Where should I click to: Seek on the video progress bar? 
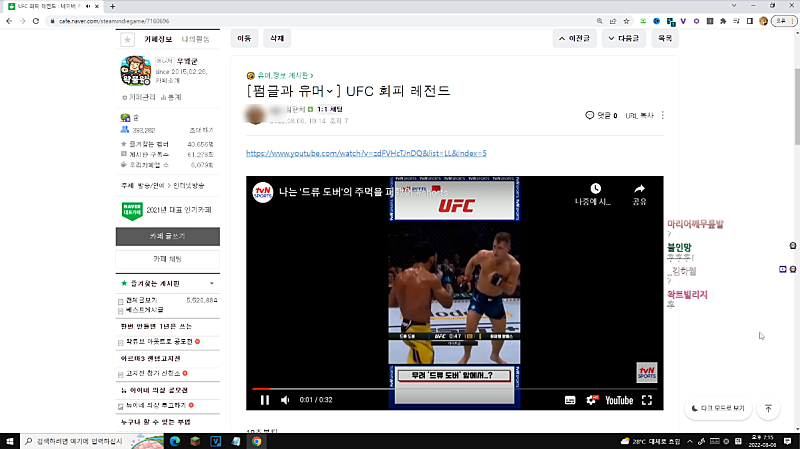pyautogui.click(x=455, y=389)
